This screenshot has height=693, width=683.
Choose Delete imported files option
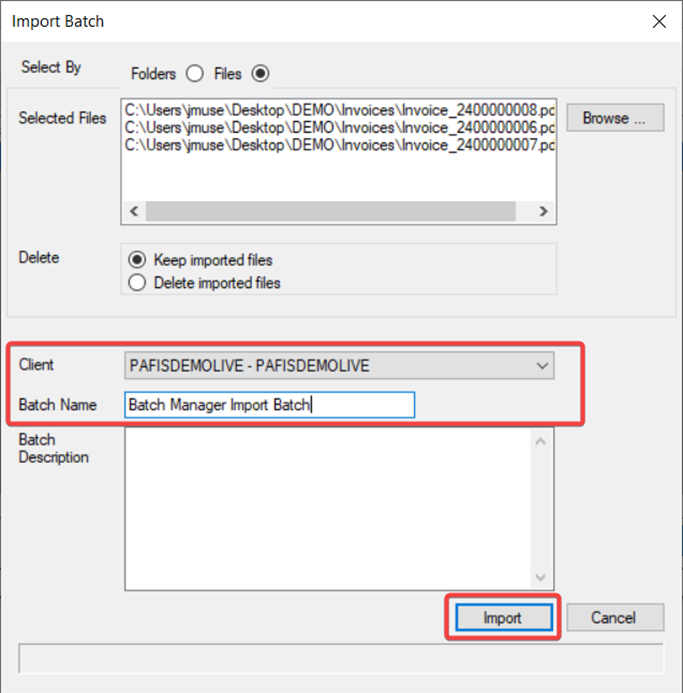pyautogui.click(x=138, y=283)
